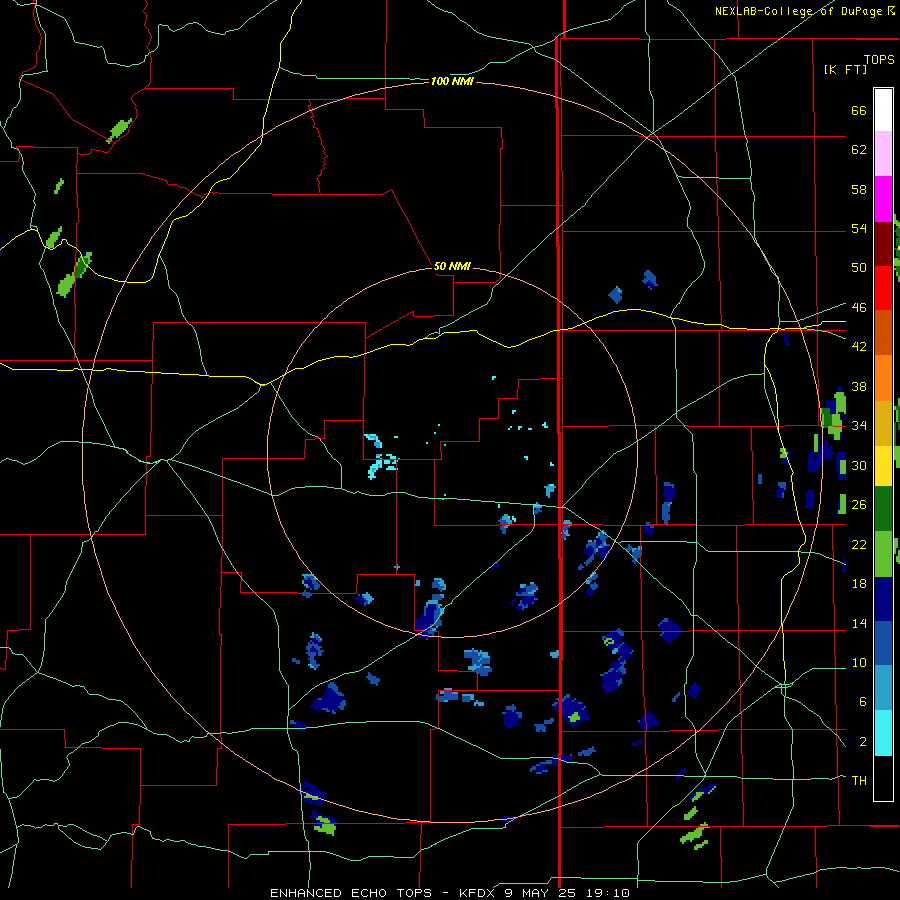
Task: Click the dark orange band between 46 and 42
Action: tap(883, 333)
